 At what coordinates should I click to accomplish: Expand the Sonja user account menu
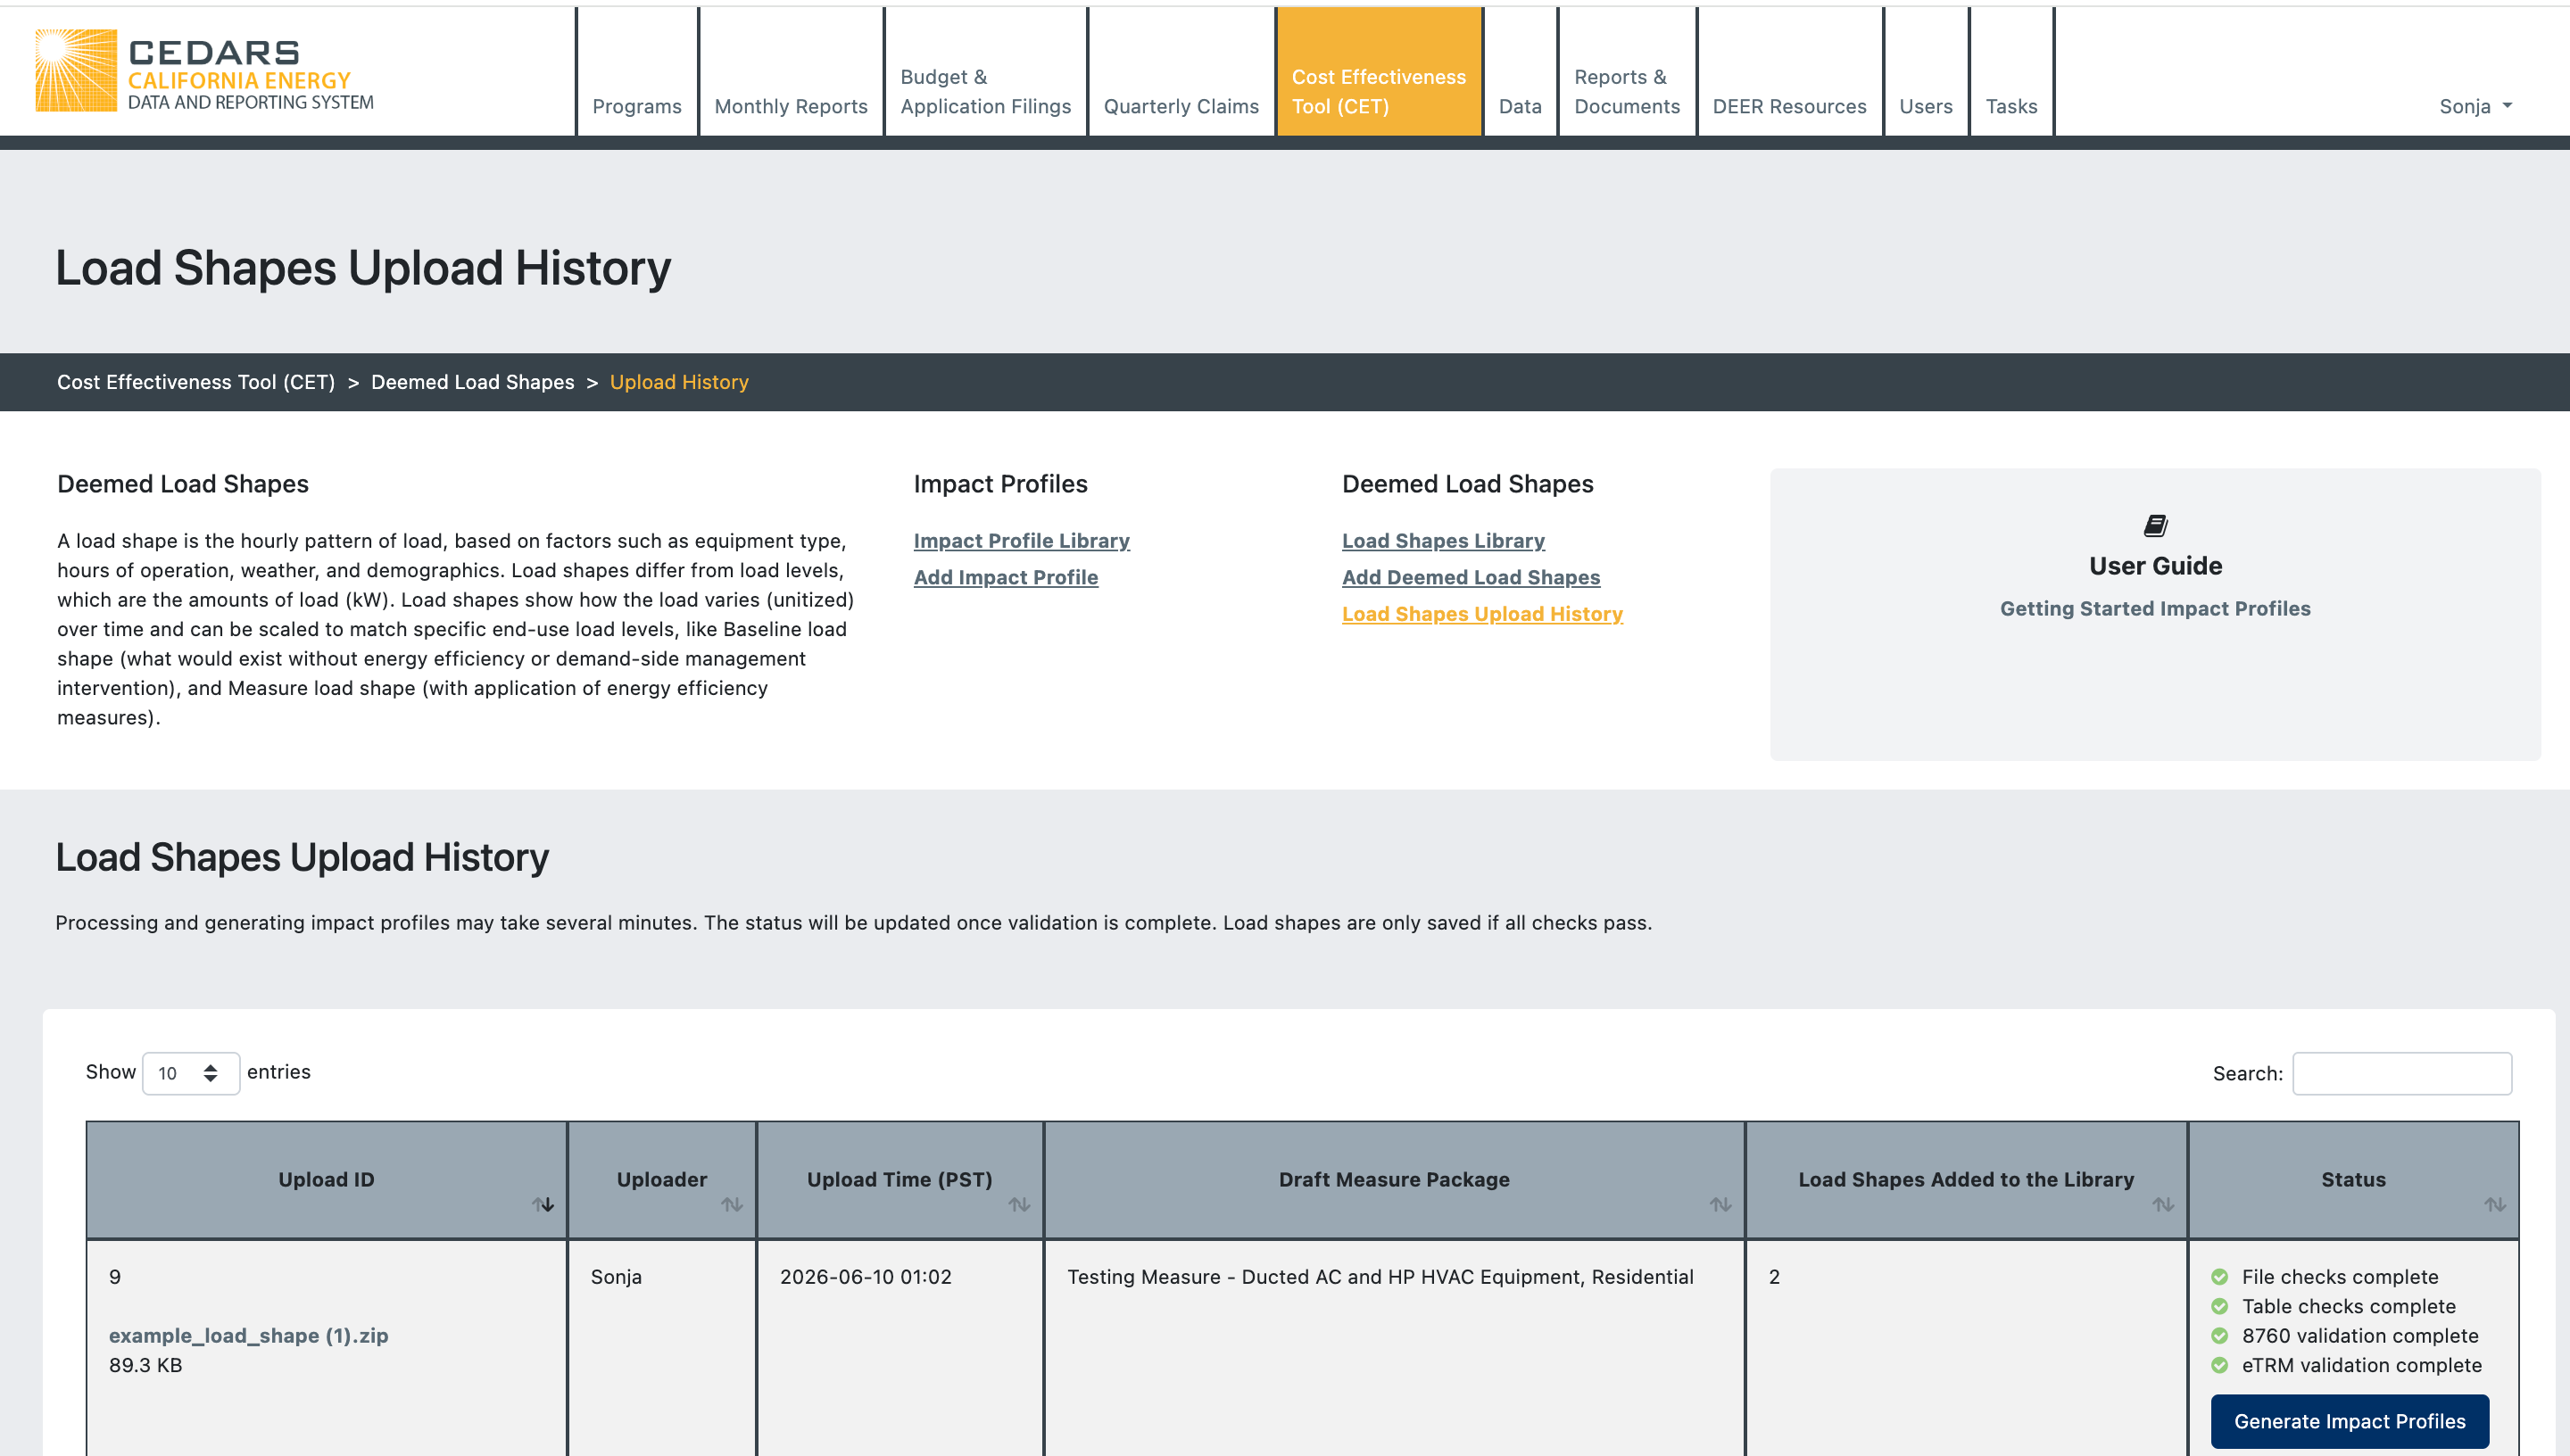point(2475,106)
